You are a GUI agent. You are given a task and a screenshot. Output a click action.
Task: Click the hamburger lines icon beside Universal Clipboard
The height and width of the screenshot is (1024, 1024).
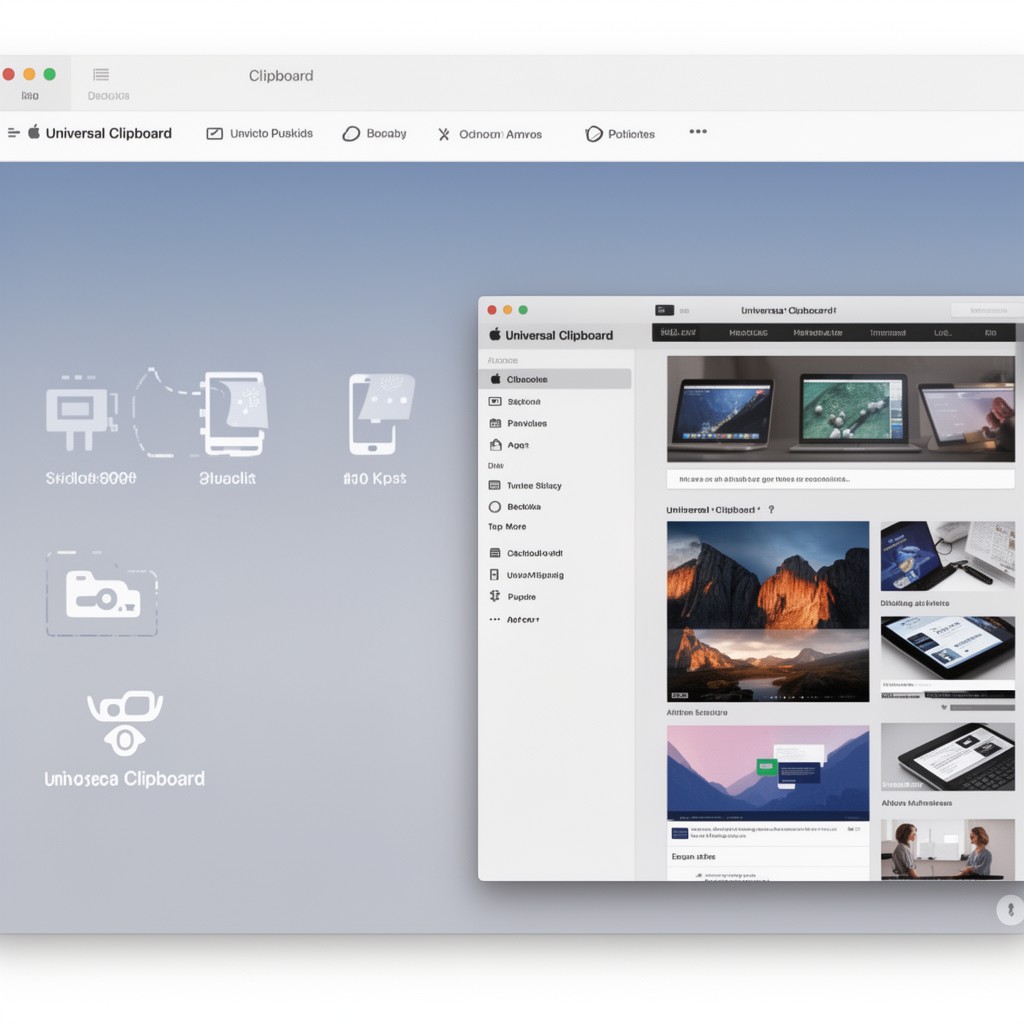(14, 133)
